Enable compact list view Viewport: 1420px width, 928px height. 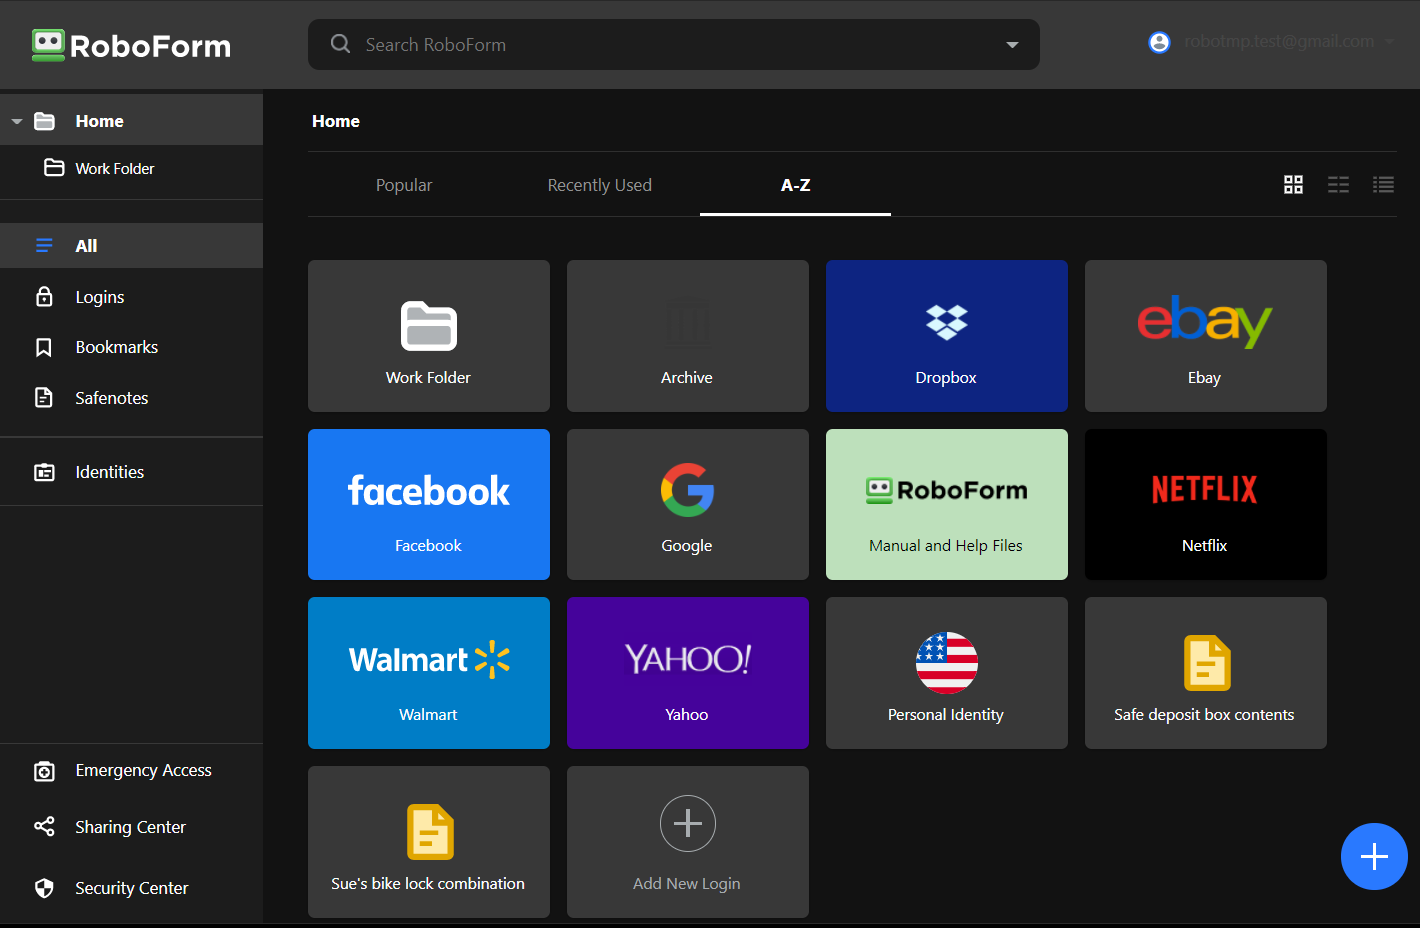click(x=1338, y=184)
